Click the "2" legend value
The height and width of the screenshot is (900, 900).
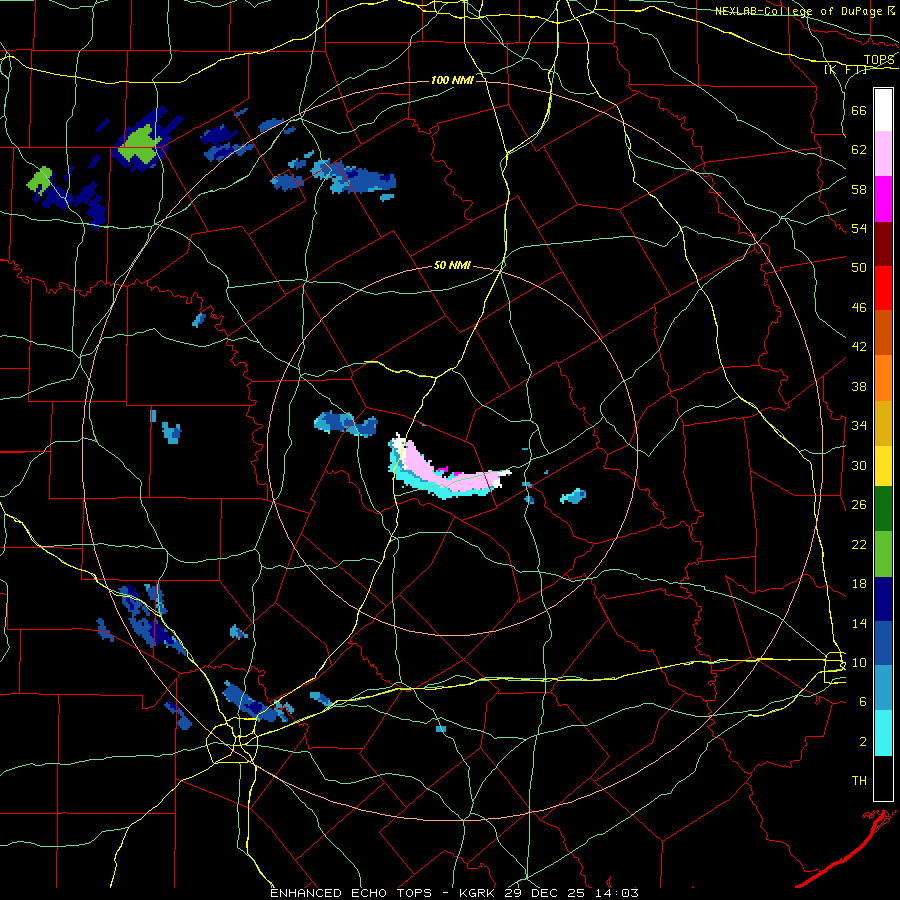(x=863, y=742)
